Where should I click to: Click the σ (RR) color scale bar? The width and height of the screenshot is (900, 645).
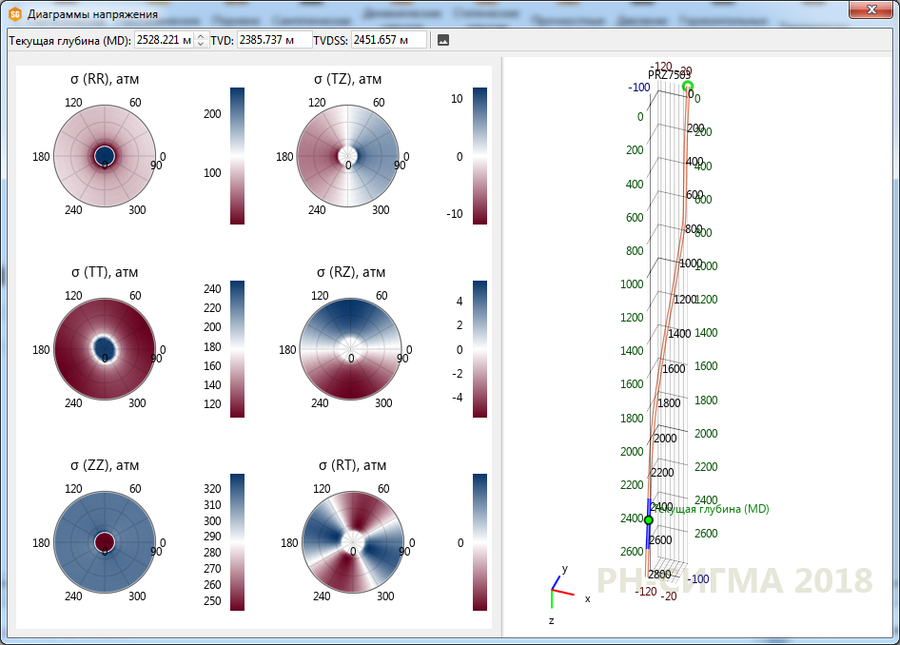click(x=237, y=155)
